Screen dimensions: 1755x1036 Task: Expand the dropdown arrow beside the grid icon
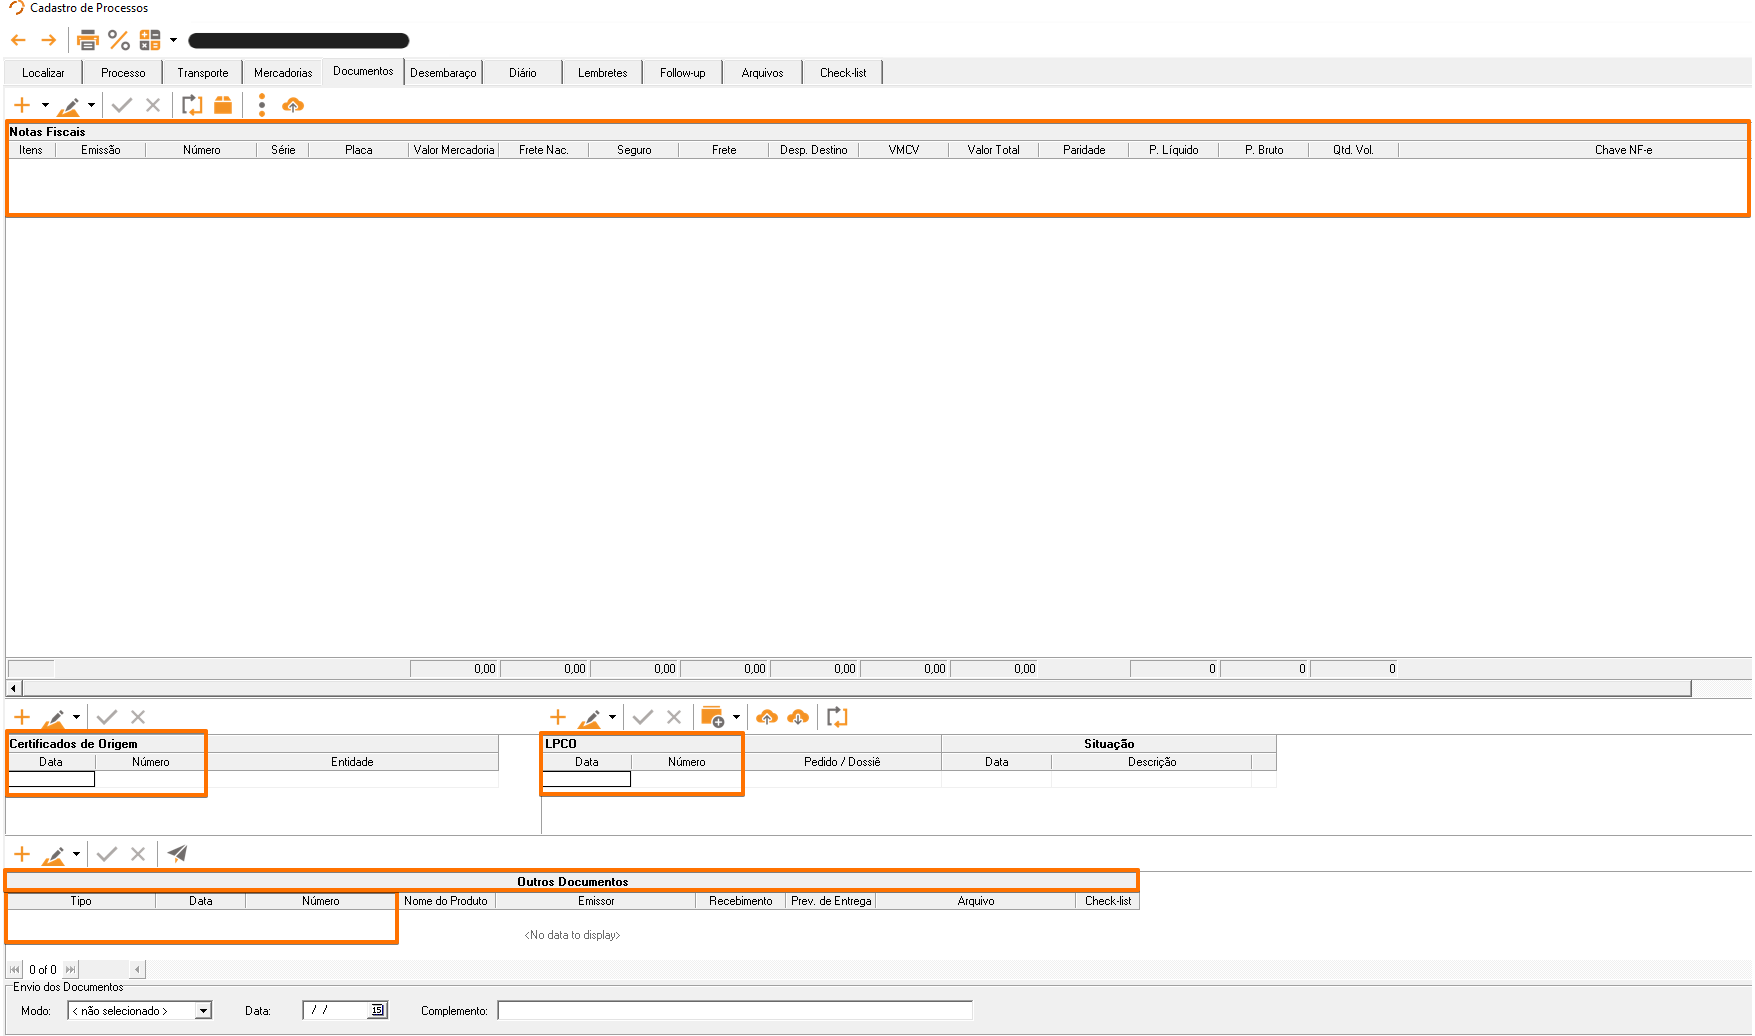(173, 40)
